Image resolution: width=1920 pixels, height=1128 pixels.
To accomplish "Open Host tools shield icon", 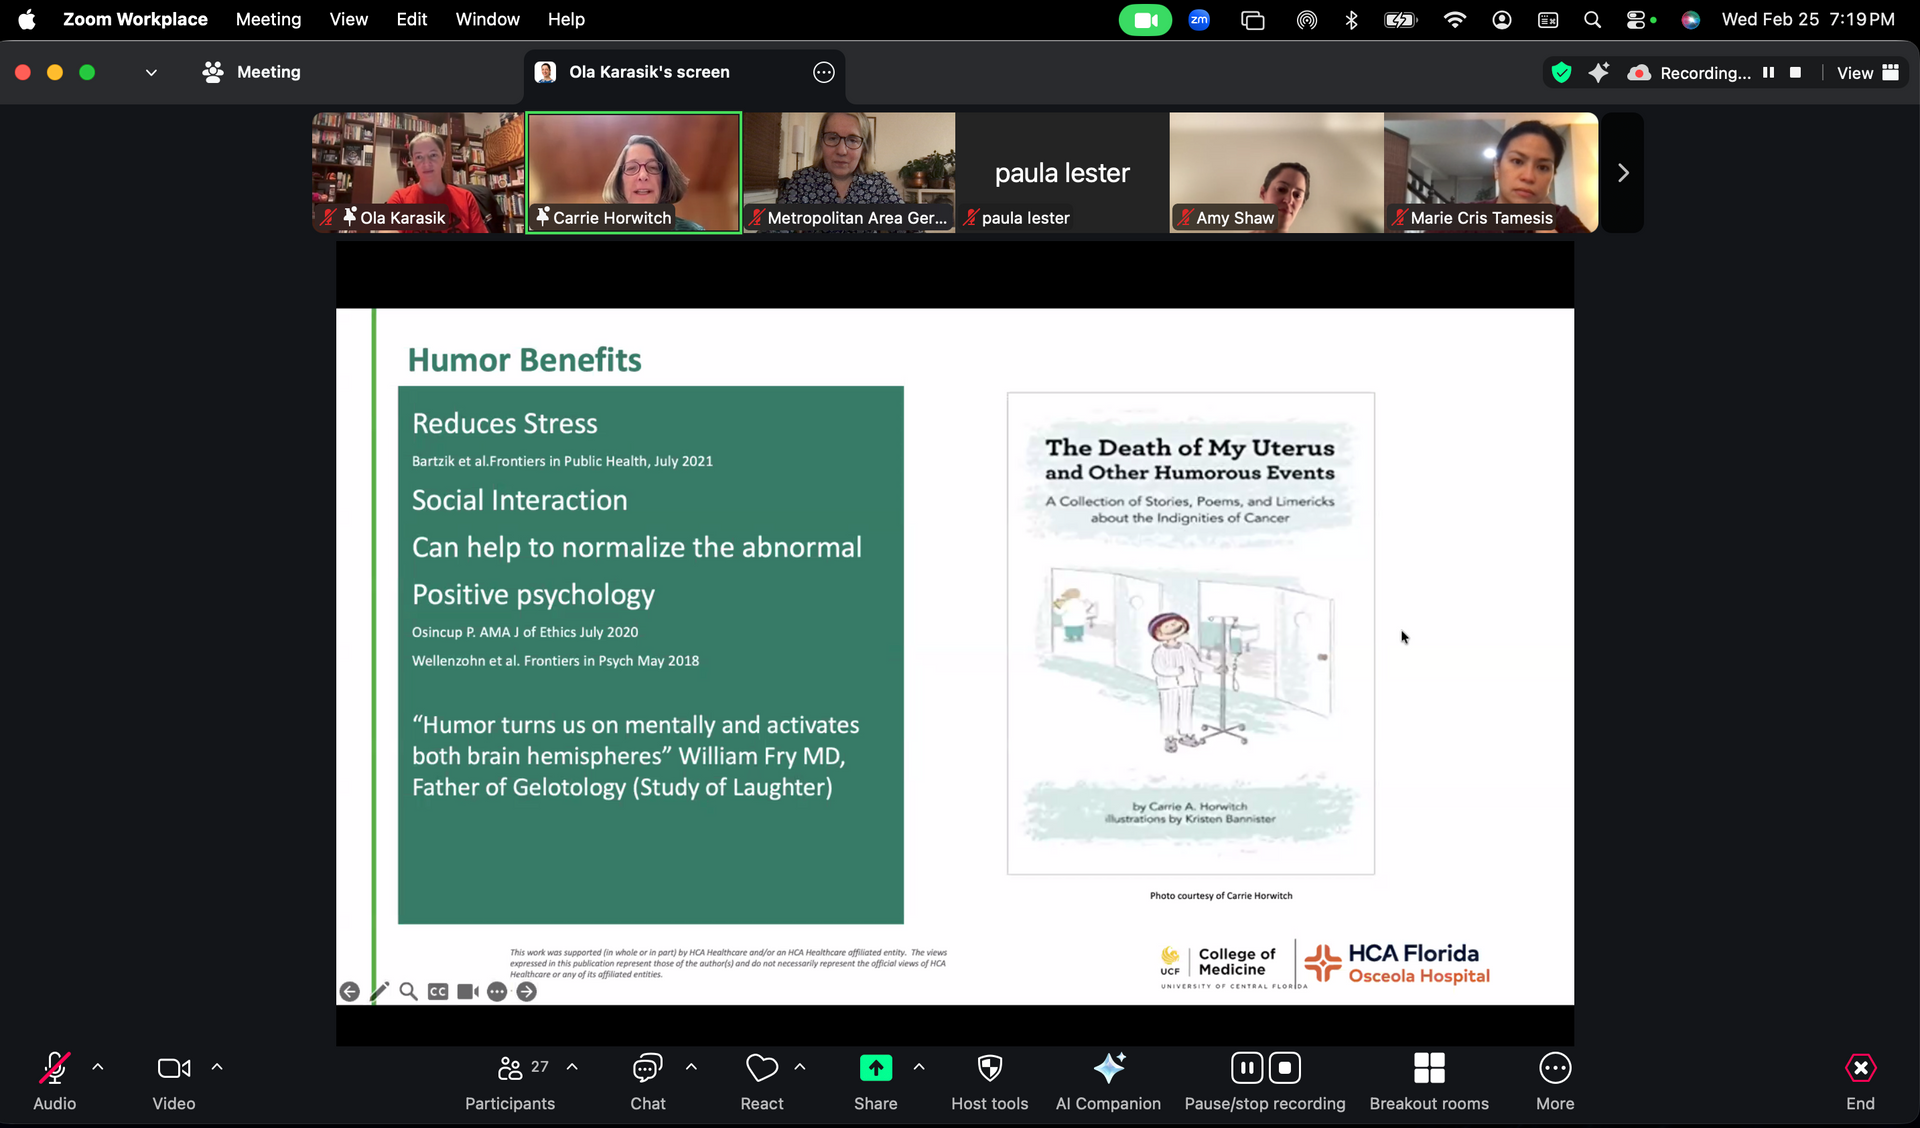I will point(989,1069).
